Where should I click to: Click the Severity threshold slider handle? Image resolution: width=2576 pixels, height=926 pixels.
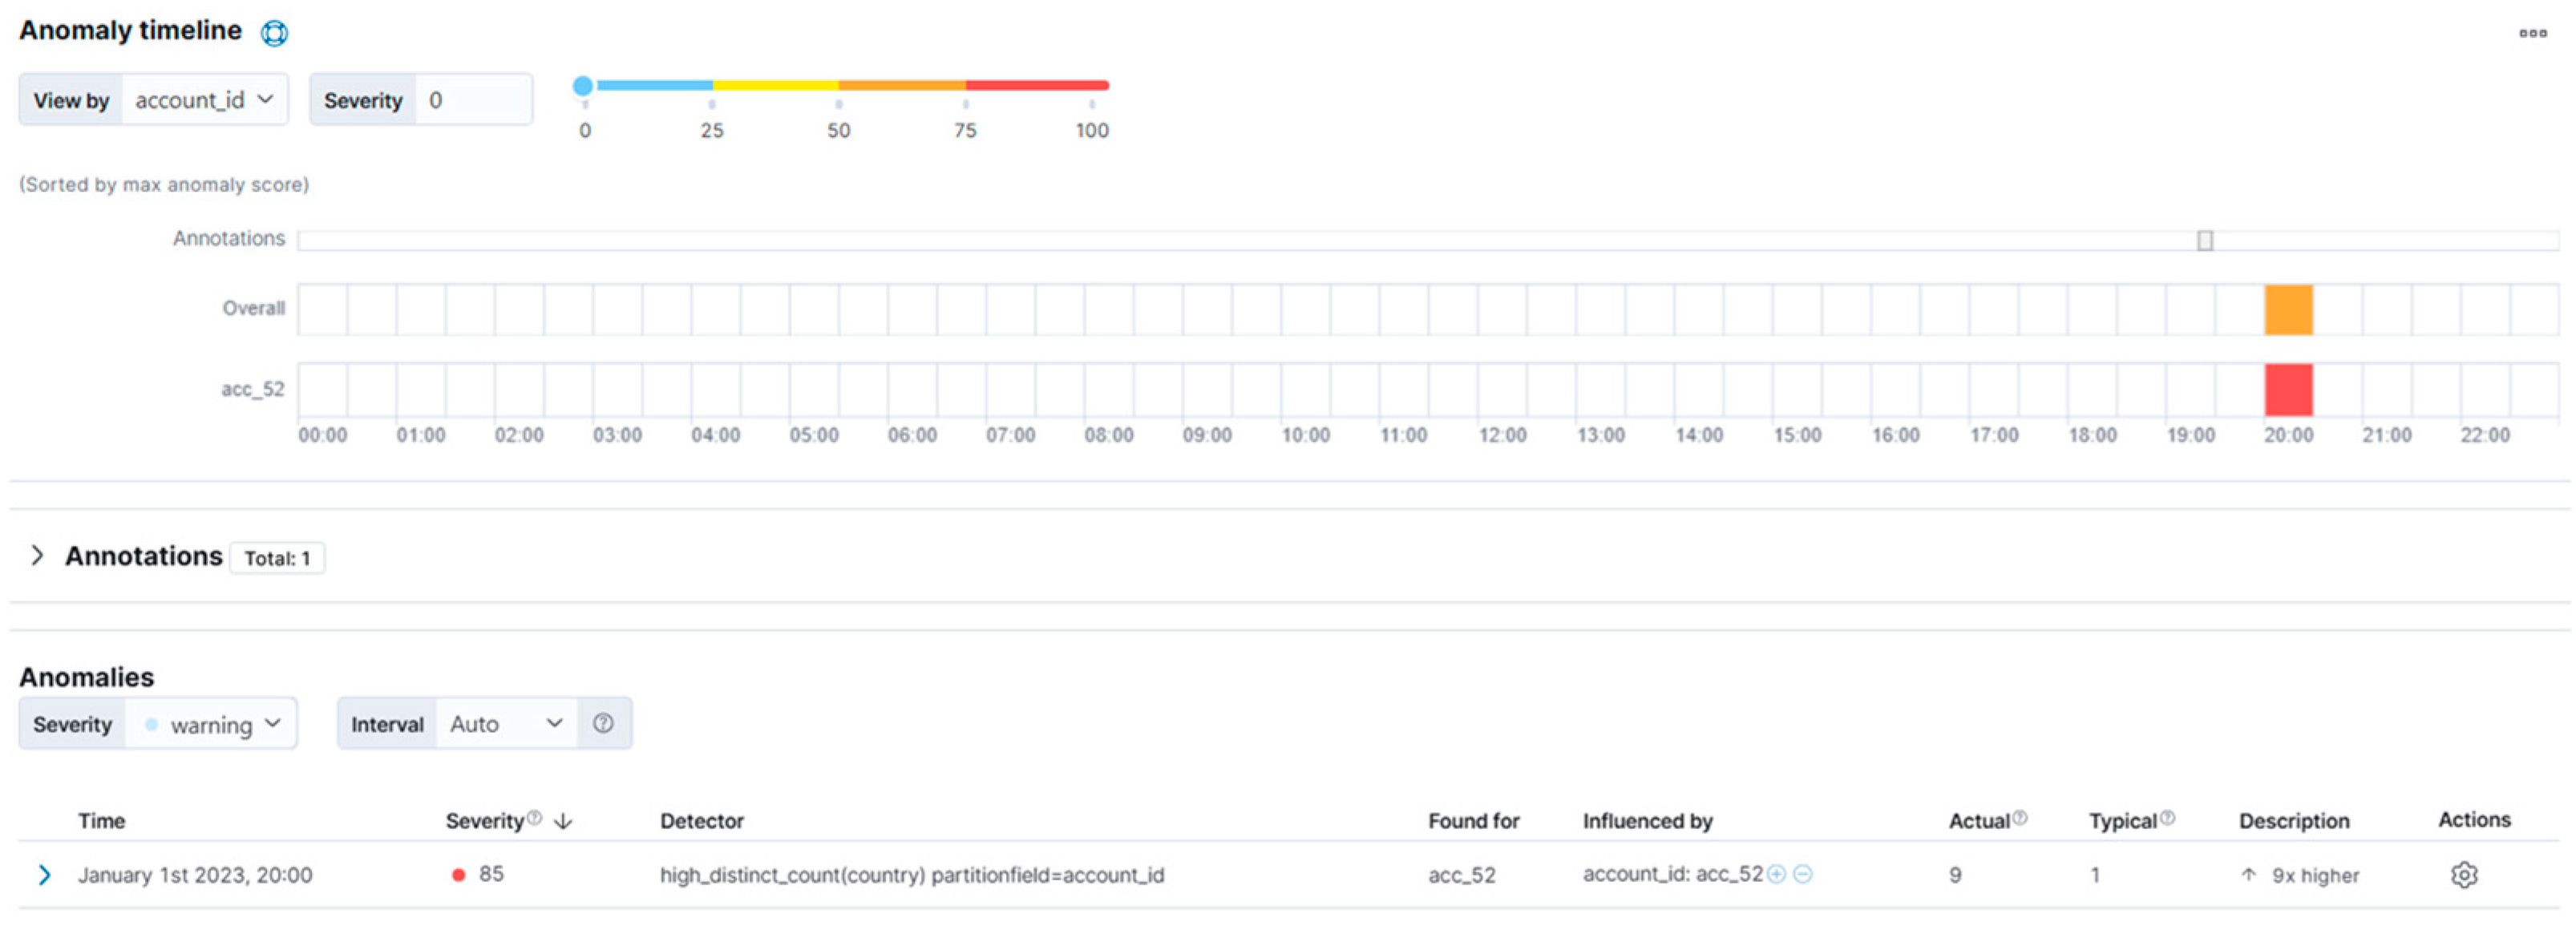pyautogui.click(x=583, y=86)
